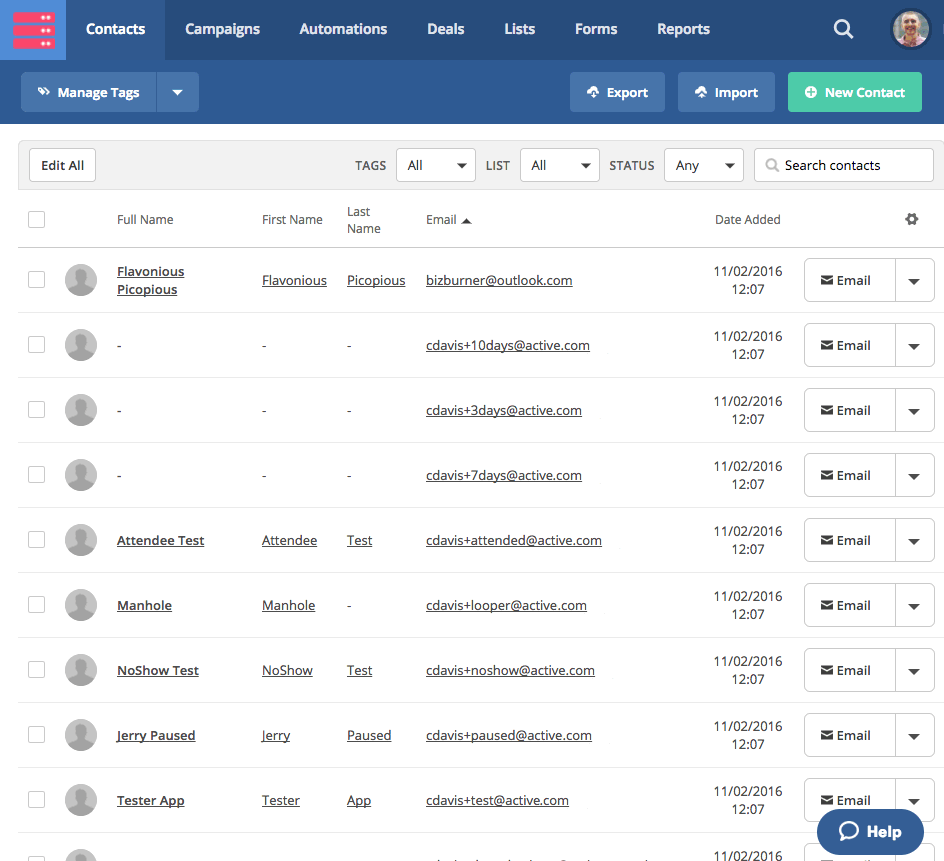944x861 pixels.
Task: Open the user profile avatar menu
Action: [x=910, y=30]
